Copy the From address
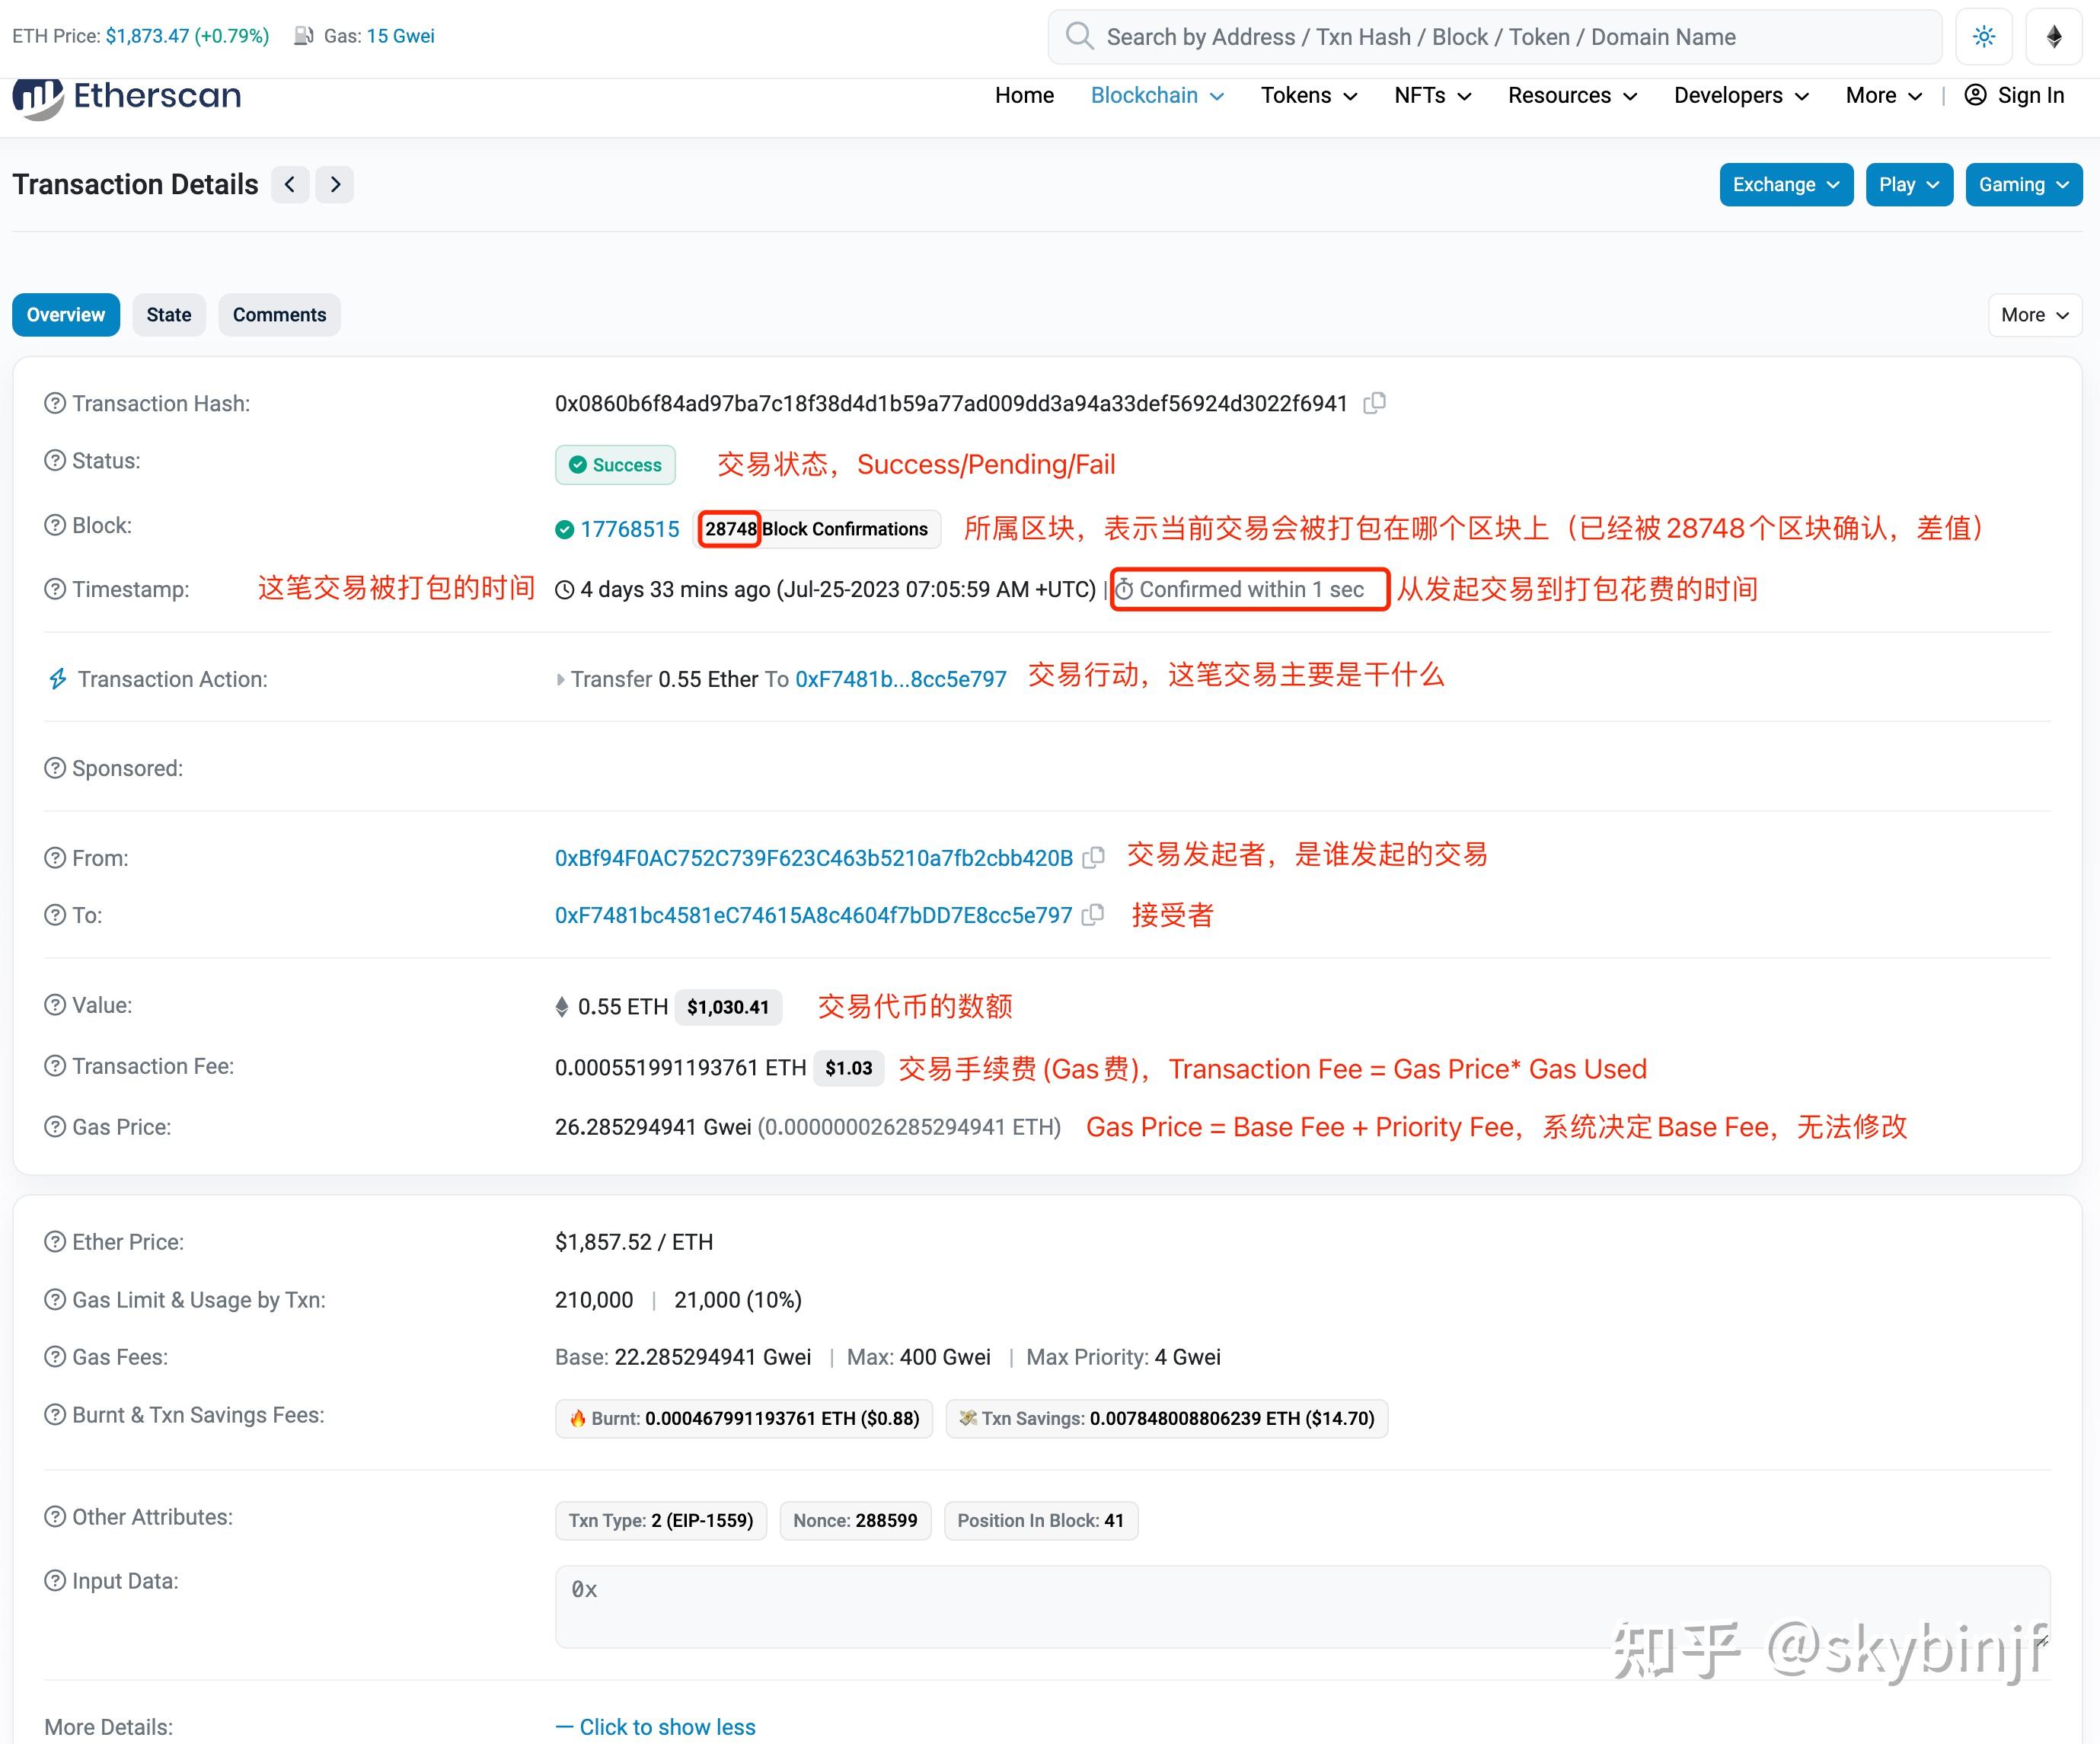 [1095, 857]
